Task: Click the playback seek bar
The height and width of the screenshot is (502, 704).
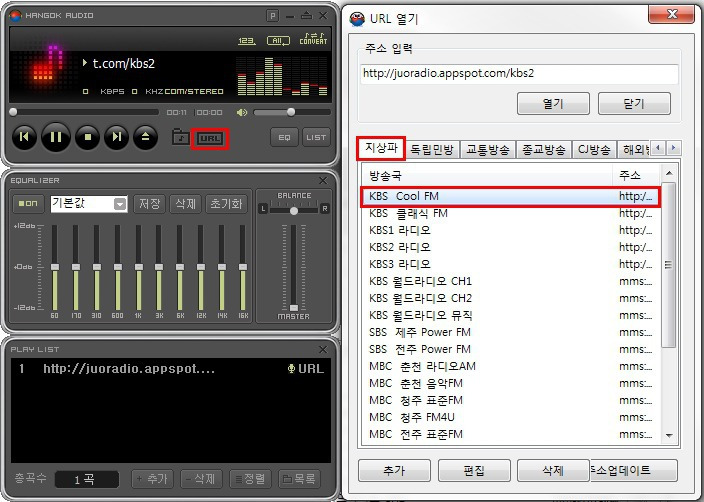Action: pyautogui.click(x=84, y=112)
